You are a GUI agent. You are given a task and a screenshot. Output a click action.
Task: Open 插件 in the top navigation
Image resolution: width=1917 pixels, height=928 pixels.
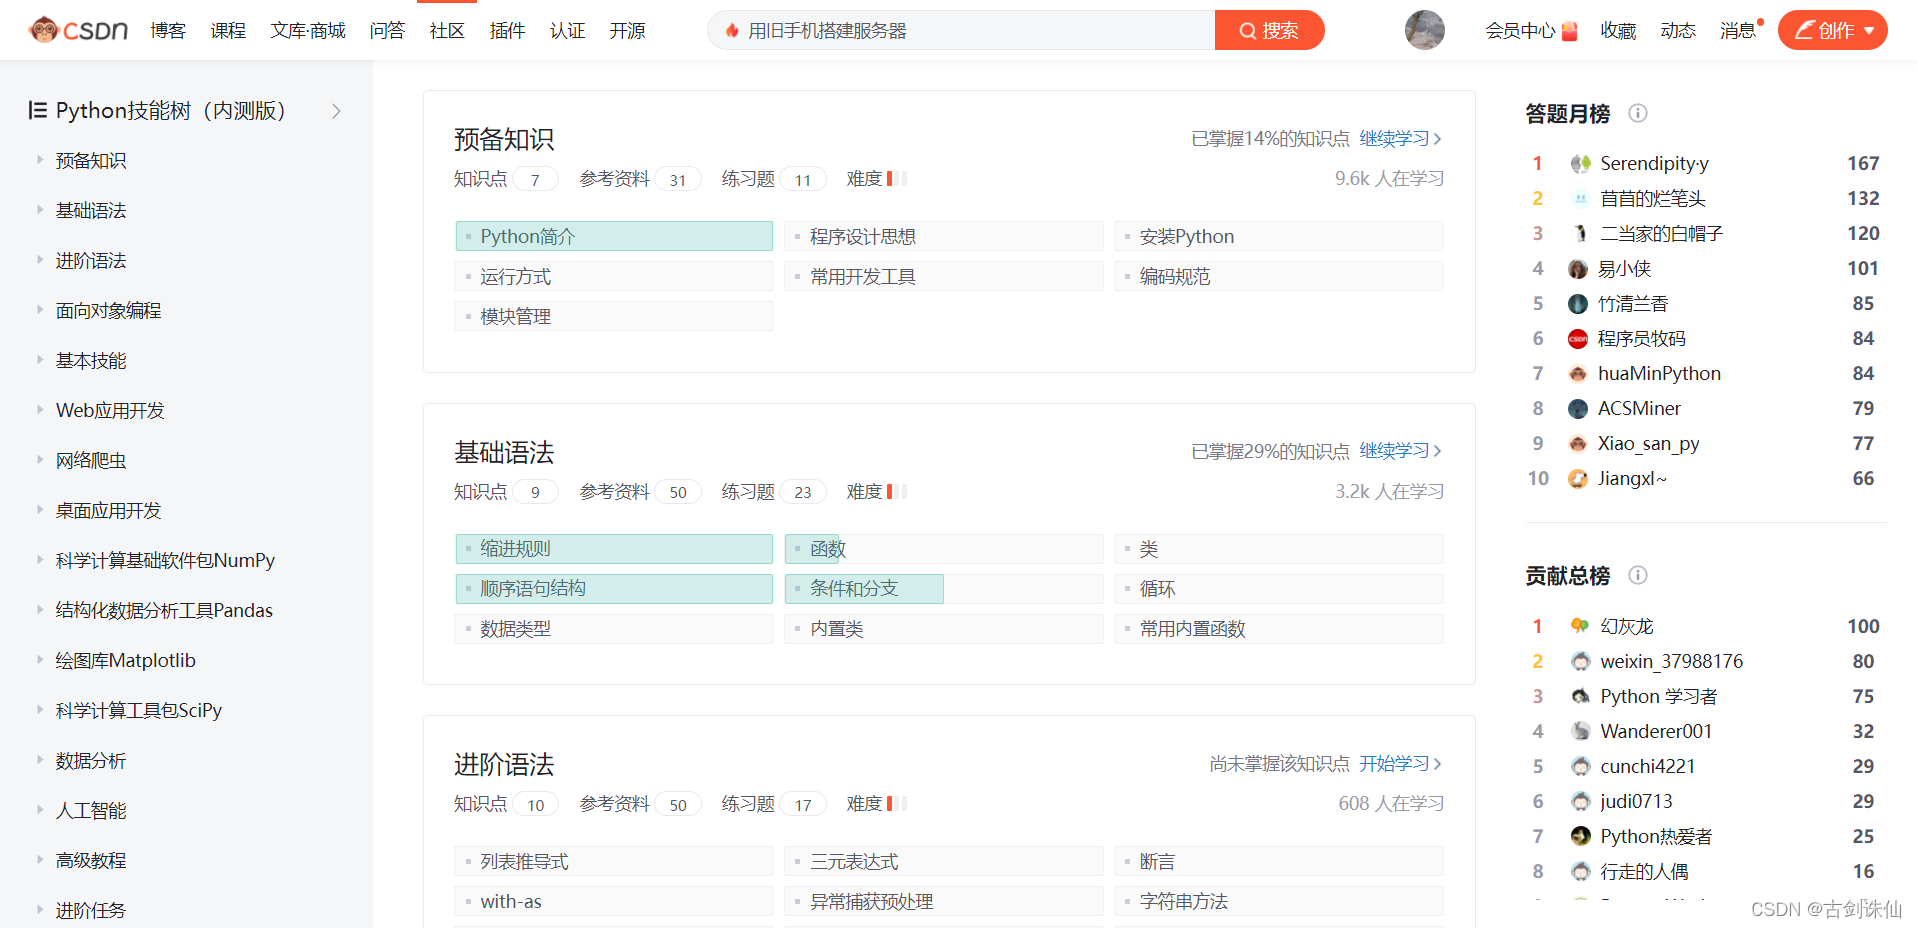pyautogui.click(x=507, y=31)
